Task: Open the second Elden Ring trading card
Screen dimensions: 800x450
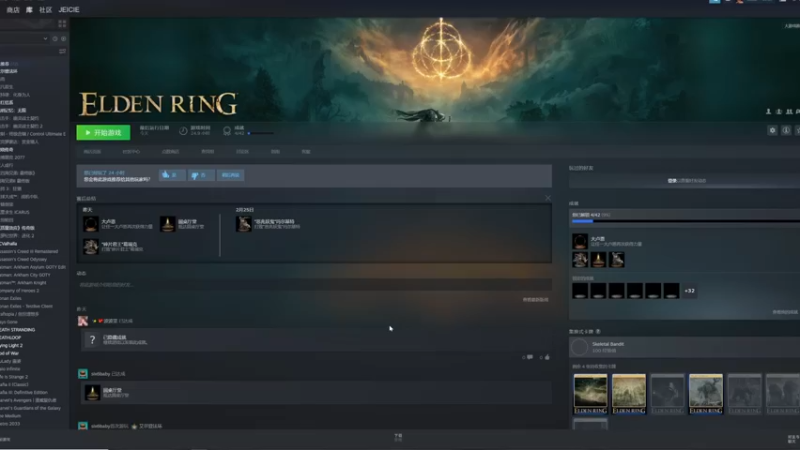Action: pos(629,394)
